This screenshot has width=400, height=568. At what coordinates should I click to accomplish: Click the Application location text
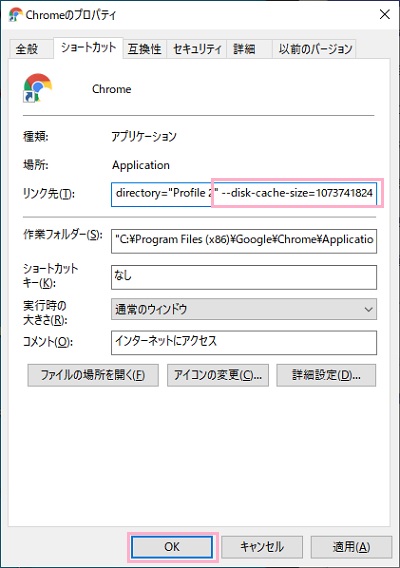pyautogui.click(x=141, y=165)
